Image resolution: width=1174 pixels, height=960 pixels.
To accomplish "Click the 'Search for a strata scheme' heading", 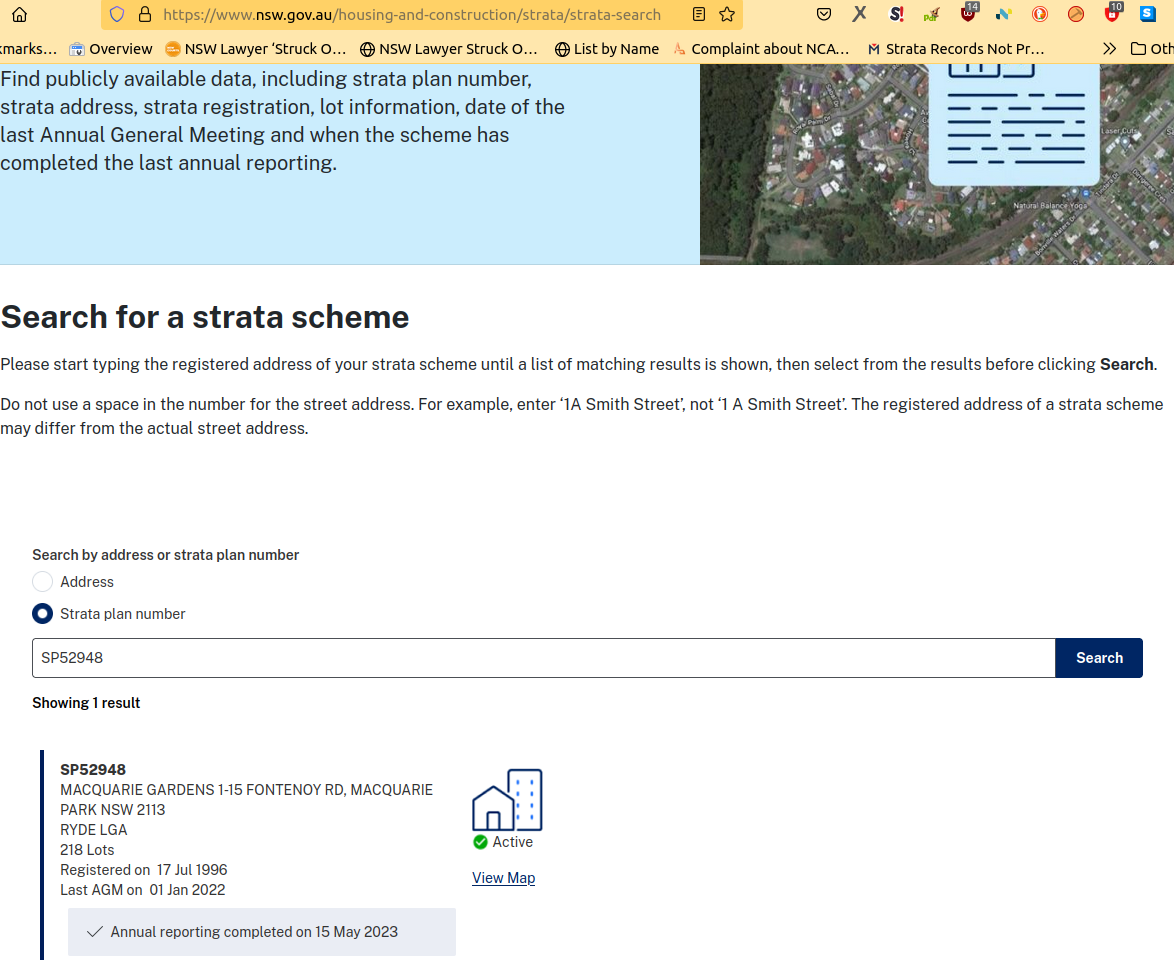I will [x=205, y=318].
